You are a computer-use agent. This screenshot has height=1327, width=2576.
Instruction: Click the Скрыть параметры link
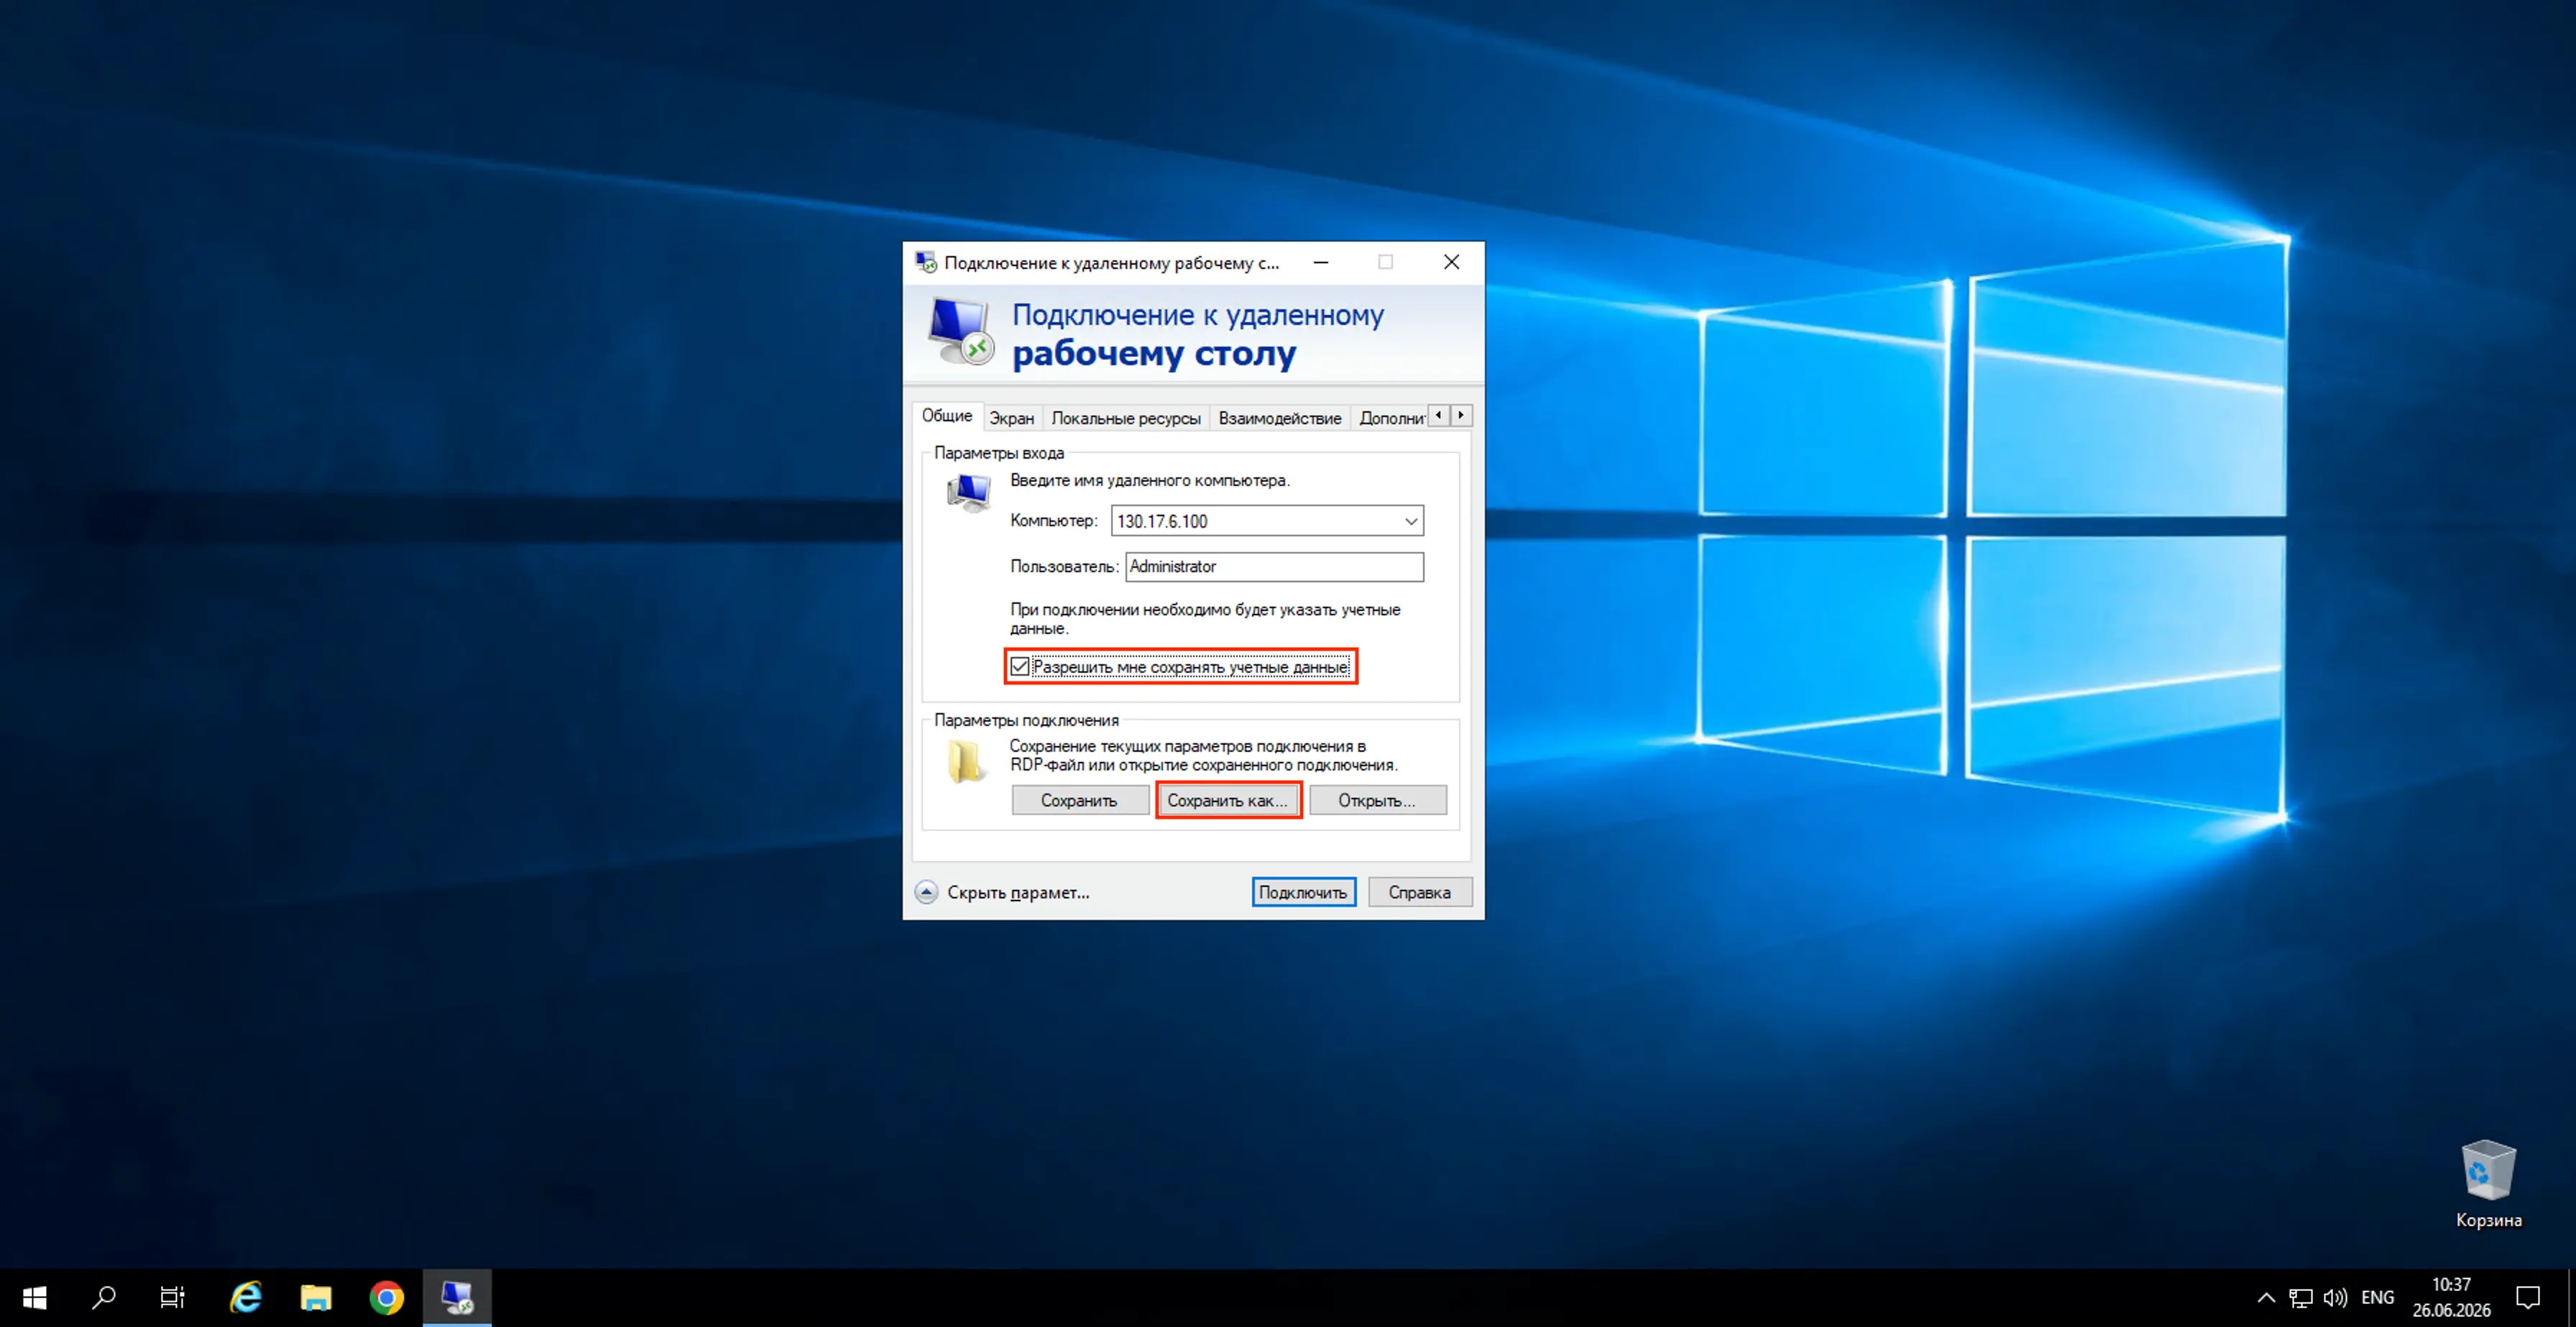(1018, 892)
